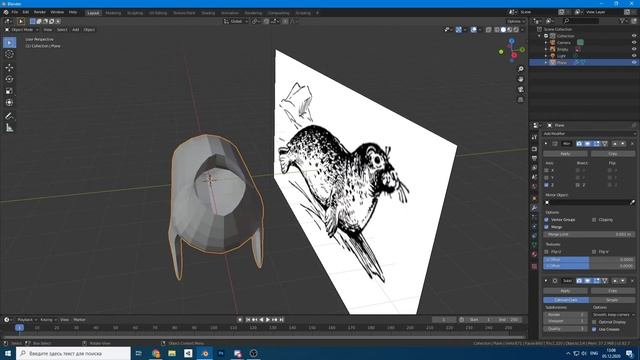Collapse the Subdivision modifier panel
Image resolution: width=640 pixels, height=360 pixels.
546,281
